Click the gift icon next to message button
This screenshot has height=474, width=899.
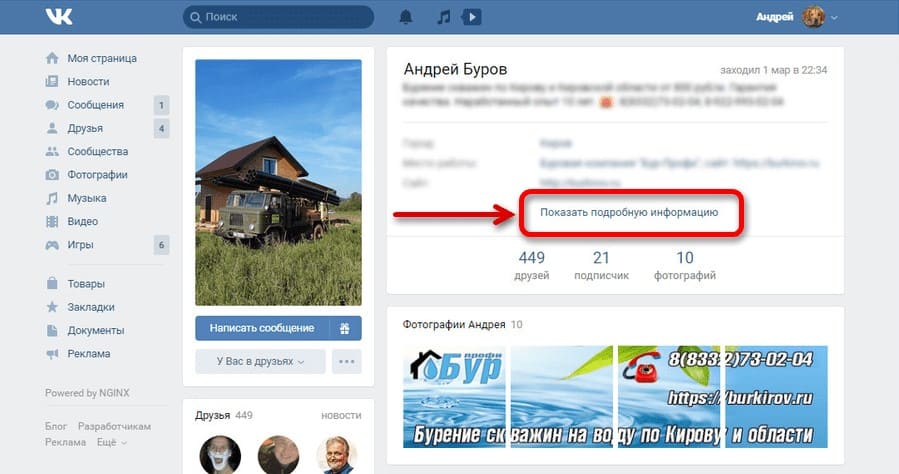click(x=344, y=328)
